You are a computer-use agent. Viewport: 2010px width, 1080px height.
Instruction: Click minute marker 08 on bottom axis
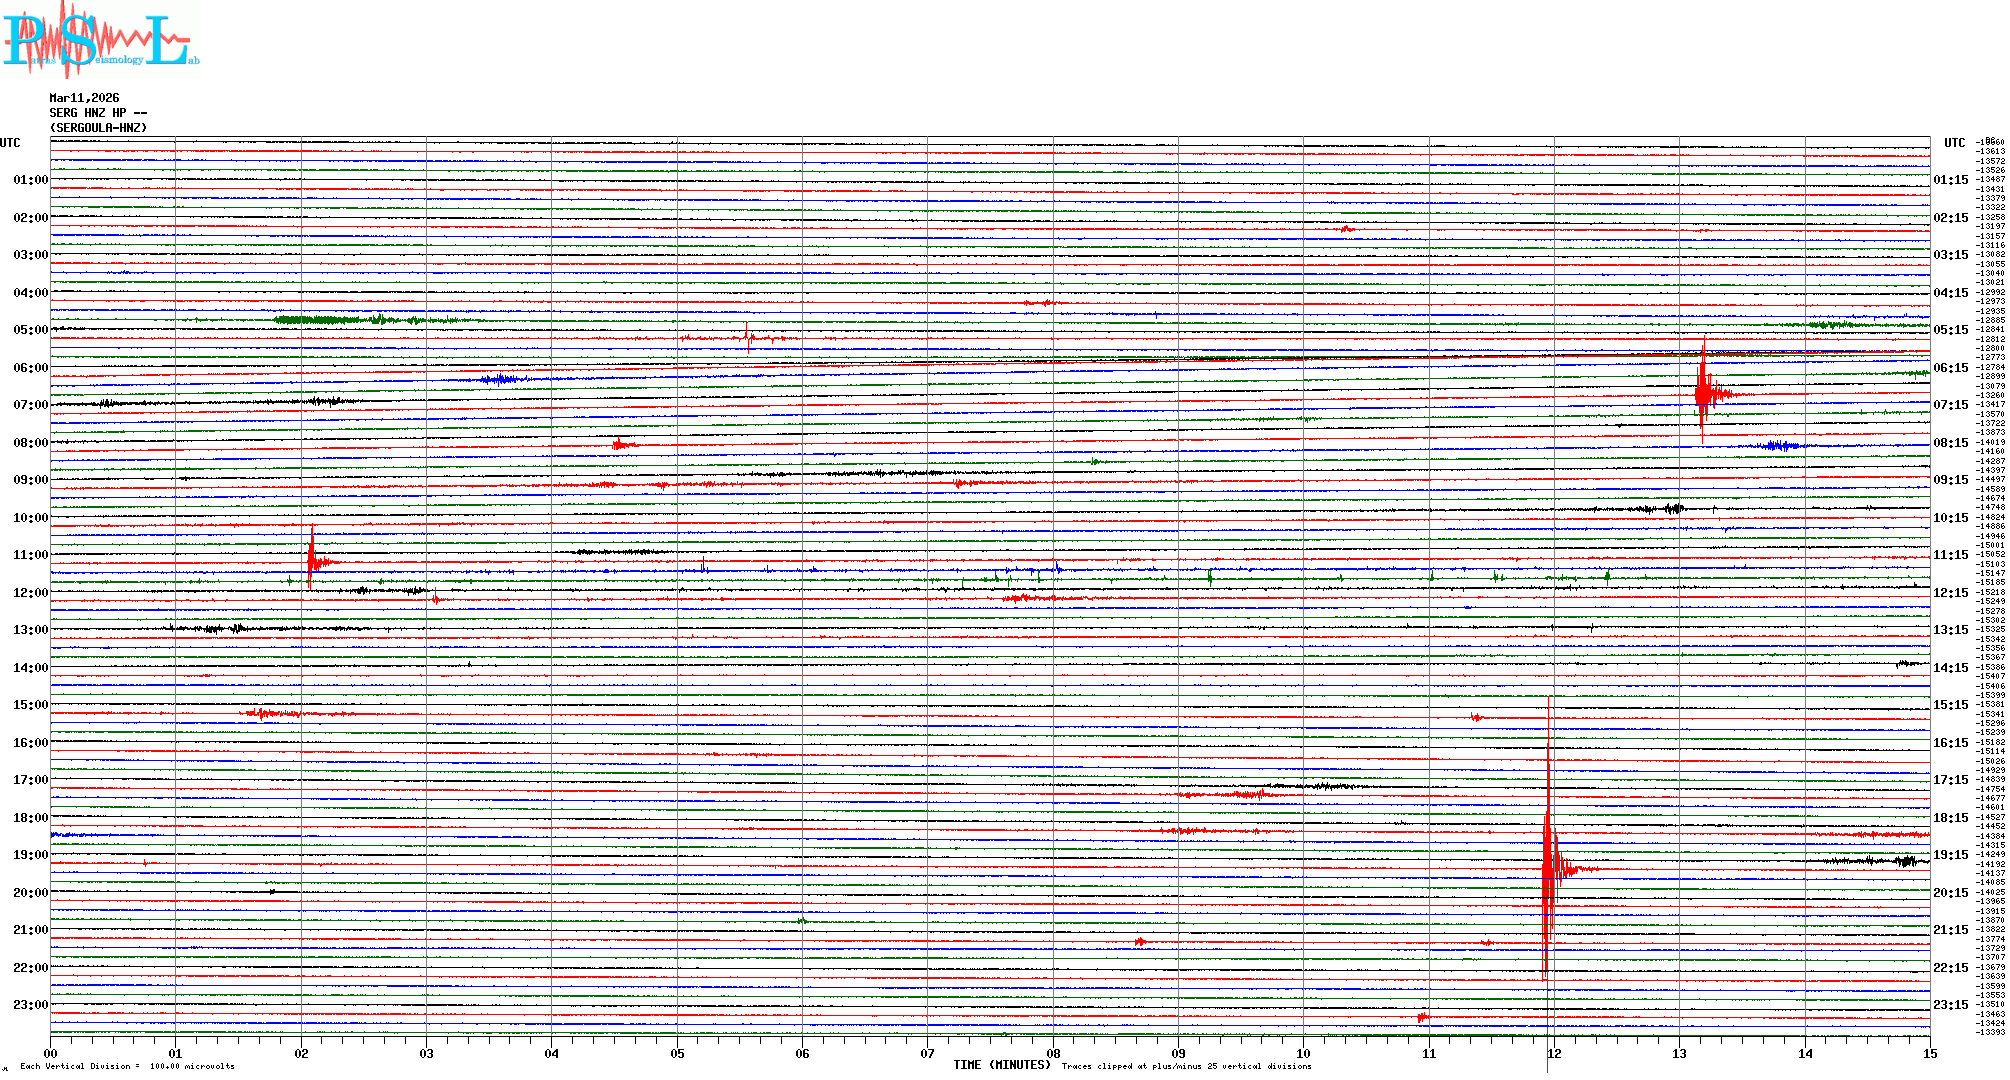(1053, 1053)
